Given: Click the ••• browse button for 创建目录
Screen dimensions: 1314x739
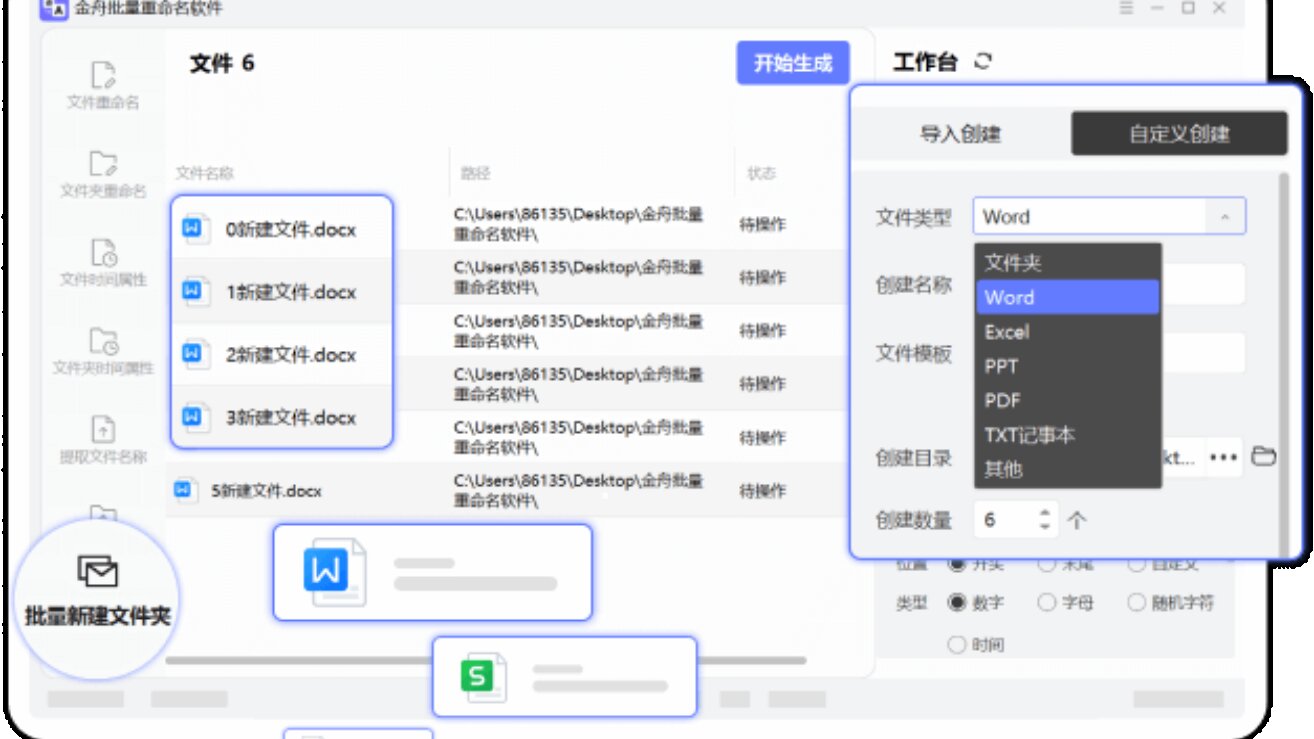Looking at the screenshot, I should coord(1224,457).
